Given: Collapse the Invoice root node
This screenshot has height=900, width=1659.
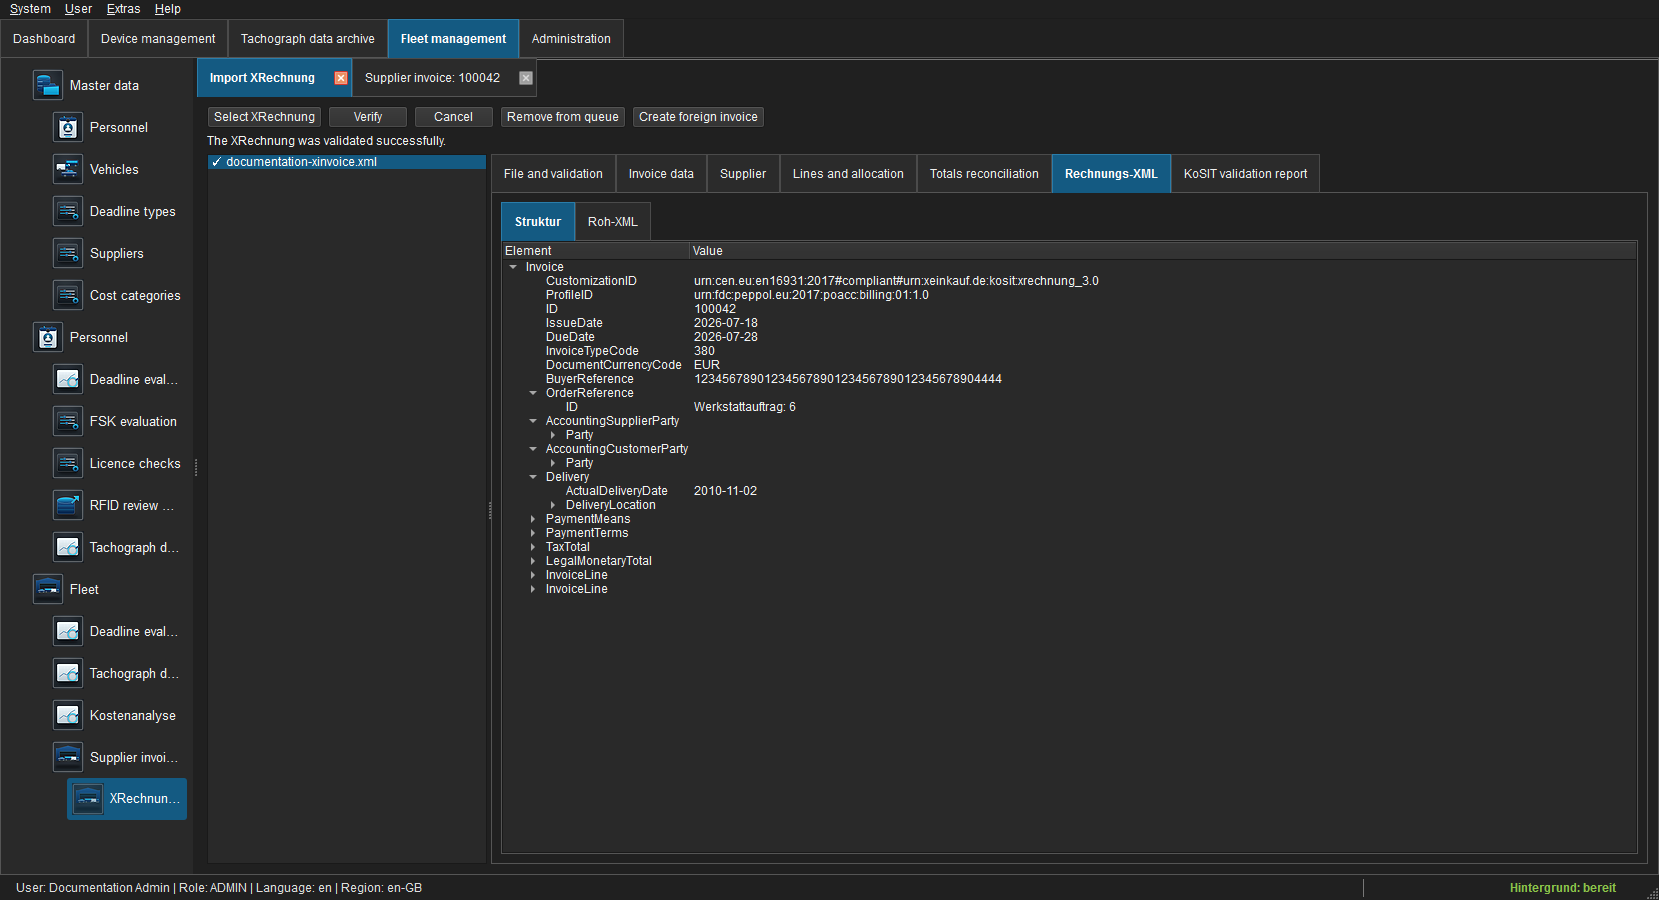Looking at the screenshot, I should coord(513,267).
